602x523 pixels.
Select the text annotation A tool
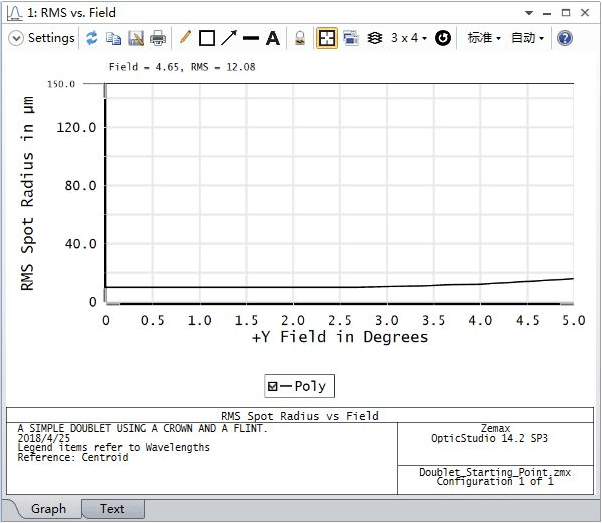[x=272, y=38]
